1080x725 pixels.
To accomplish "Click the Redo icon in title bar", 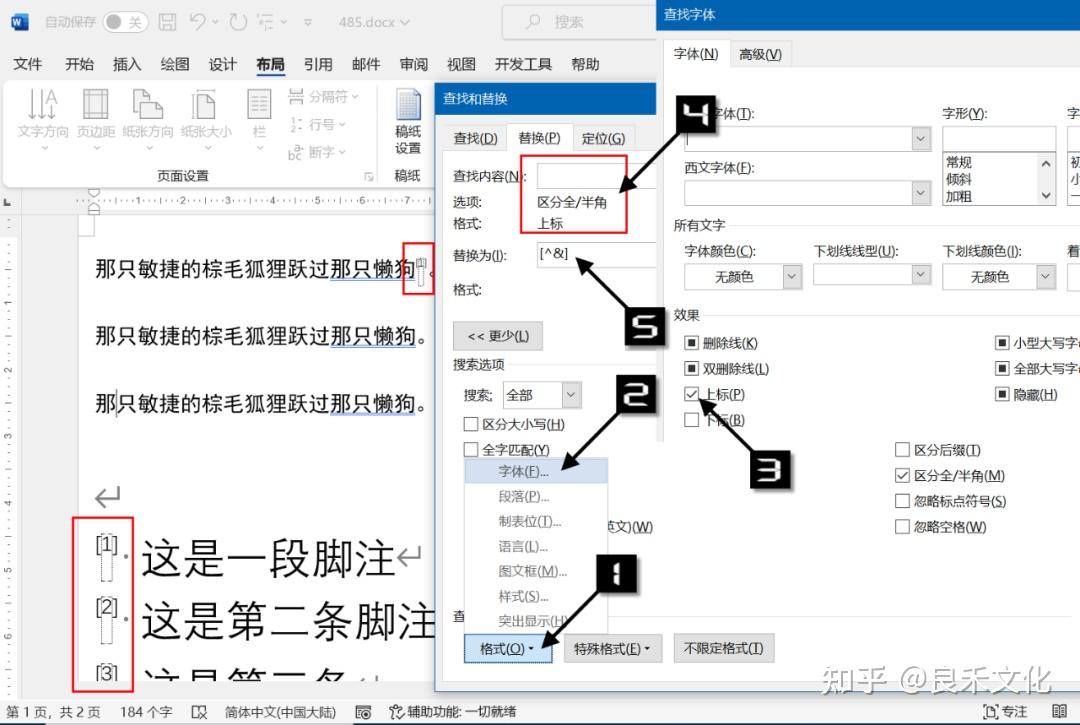I will pyautogui.click(x=238, y=22).
